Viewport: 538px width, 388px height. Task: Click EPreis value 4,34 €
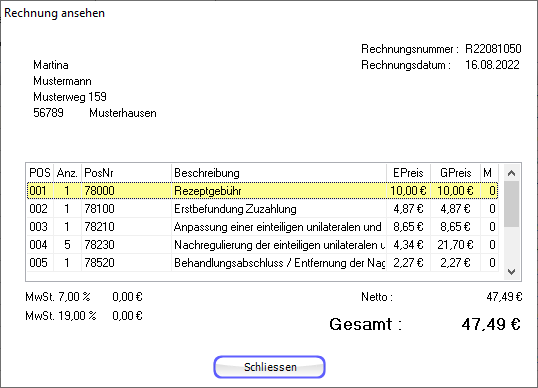[408, 245]
